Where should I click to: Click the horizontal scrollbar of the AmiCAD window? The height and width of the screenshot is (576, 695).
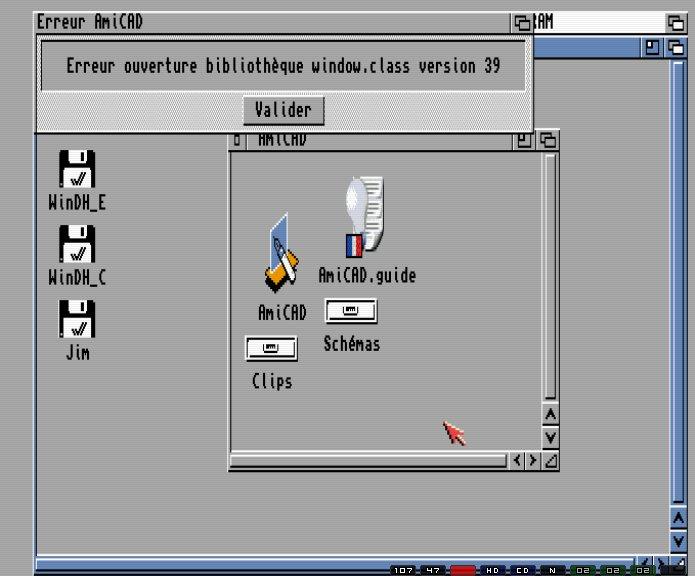tap(368, 461)
